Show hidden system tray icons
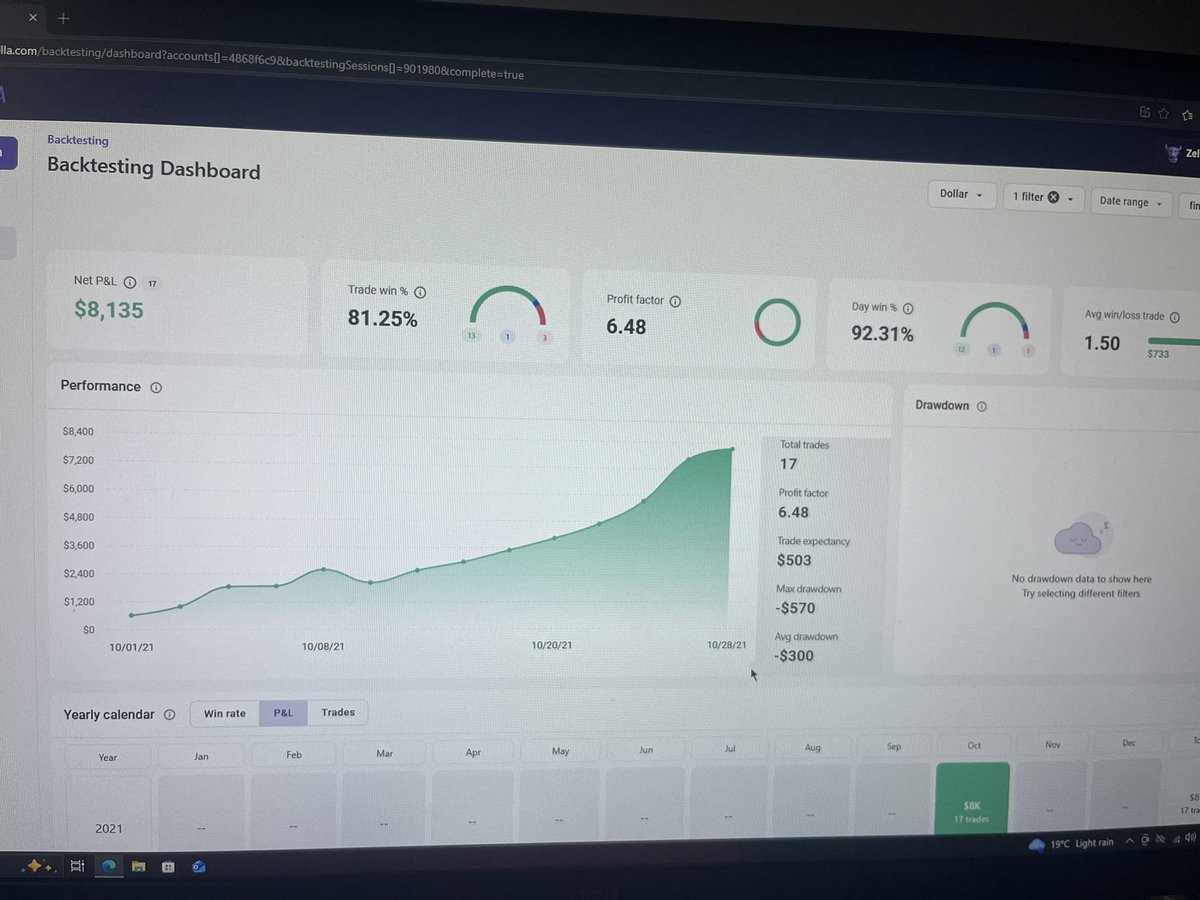Screen dimensions: 1200x900 (1130, 843)
